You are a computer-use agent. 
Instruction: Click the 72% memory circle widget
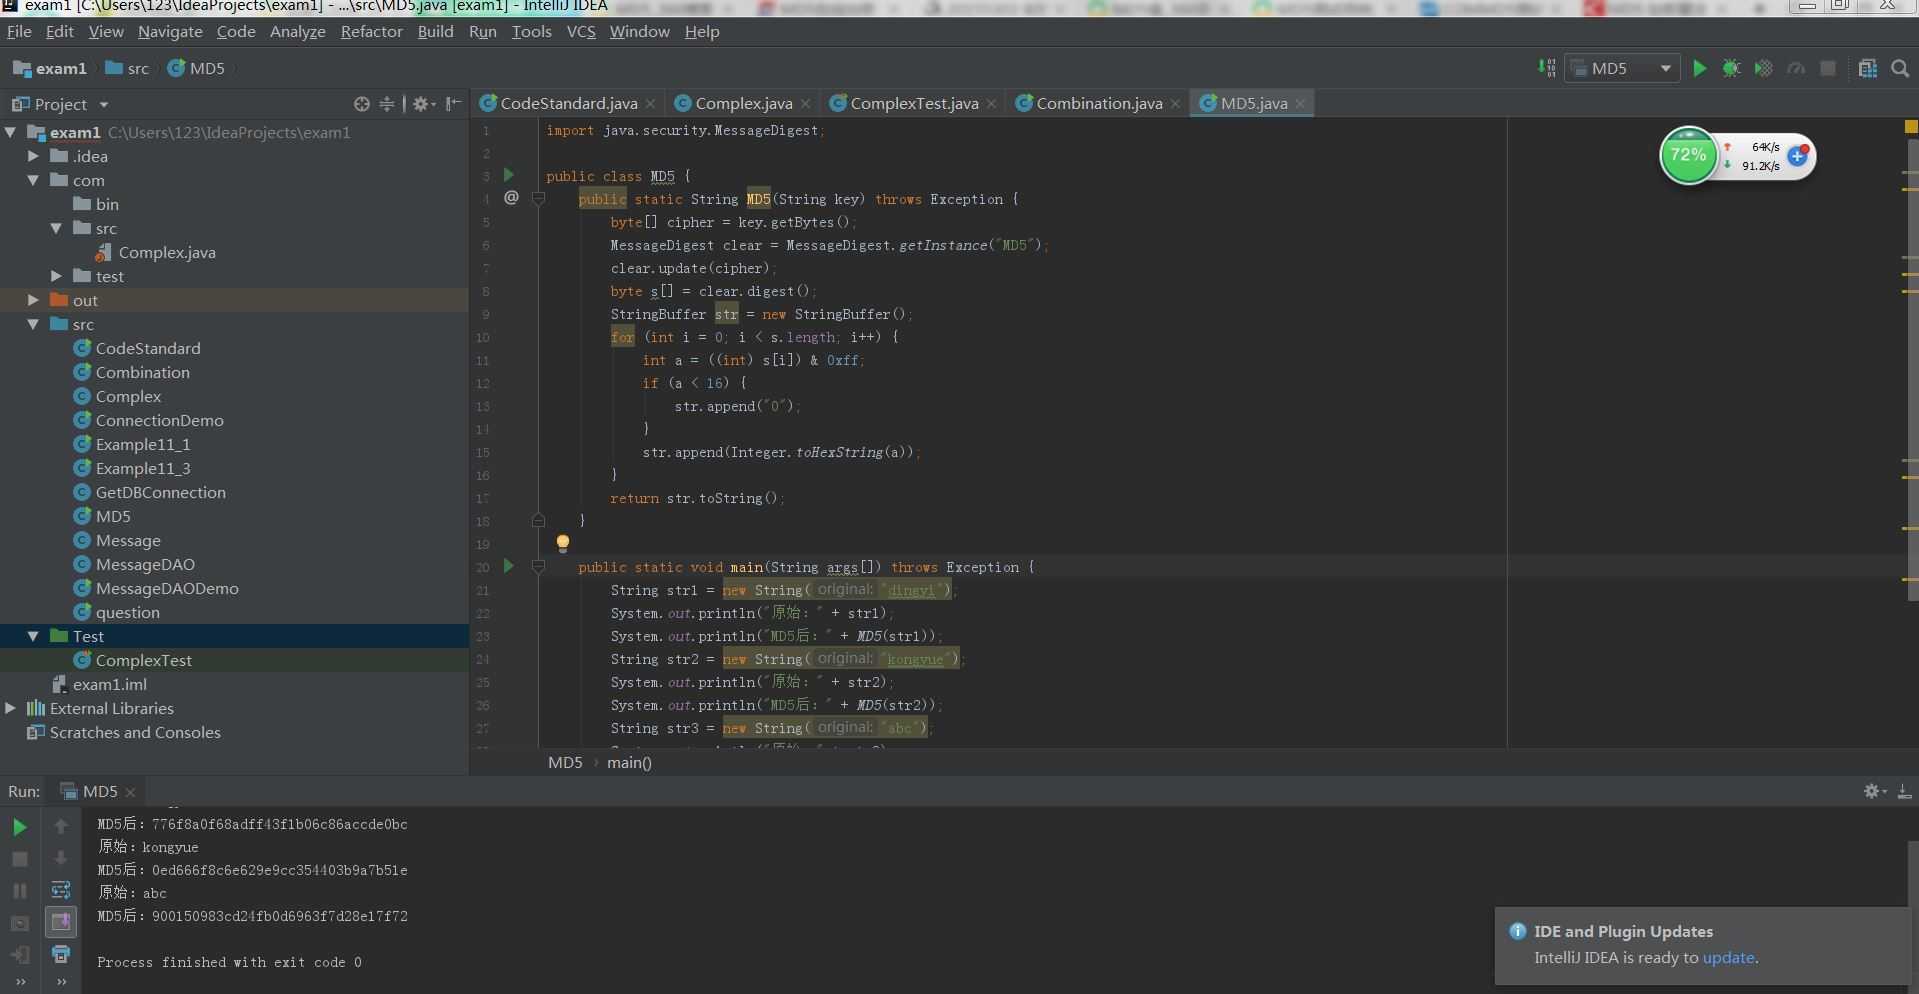click(x=1688, y=156)
